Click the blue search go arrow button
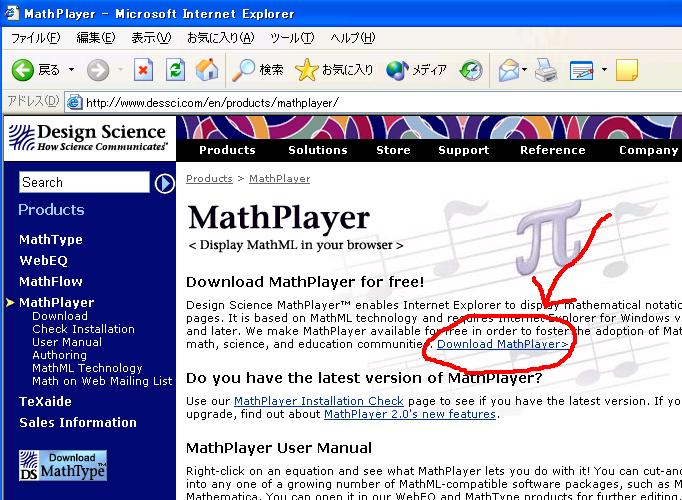The height and width of the screenshot is (500, 682). [164, 183]
